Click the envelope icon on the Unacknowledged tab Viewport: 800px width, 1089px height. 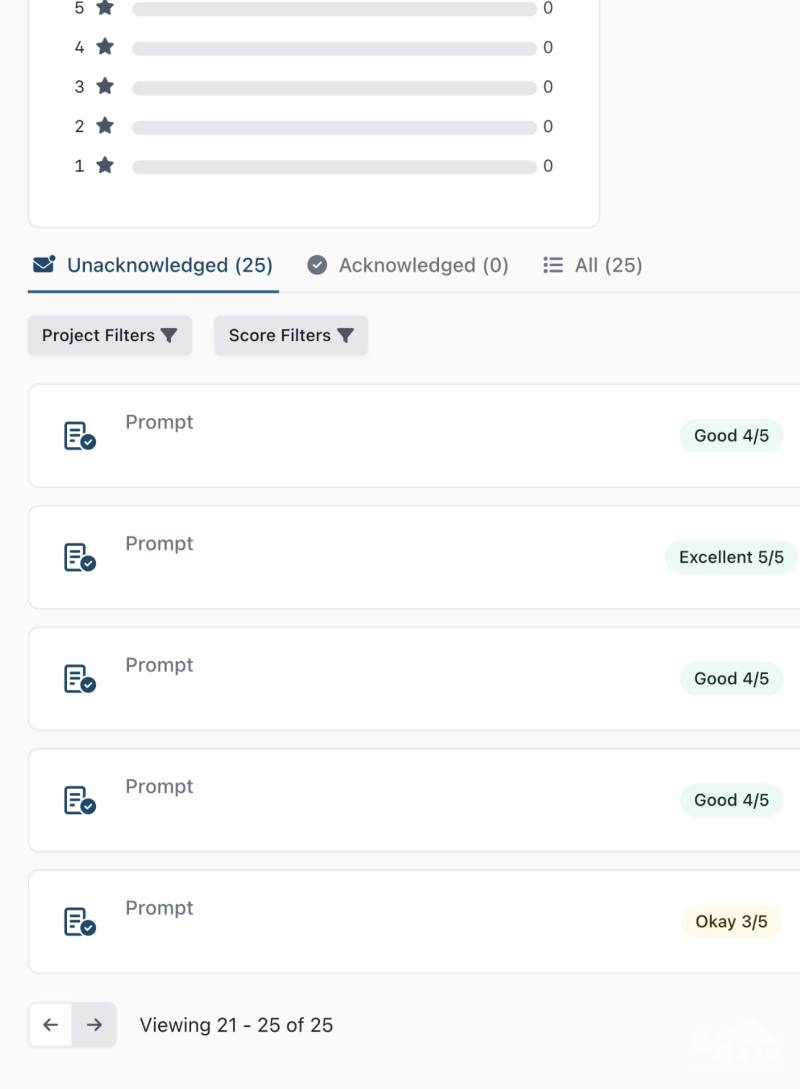[44, 265]
